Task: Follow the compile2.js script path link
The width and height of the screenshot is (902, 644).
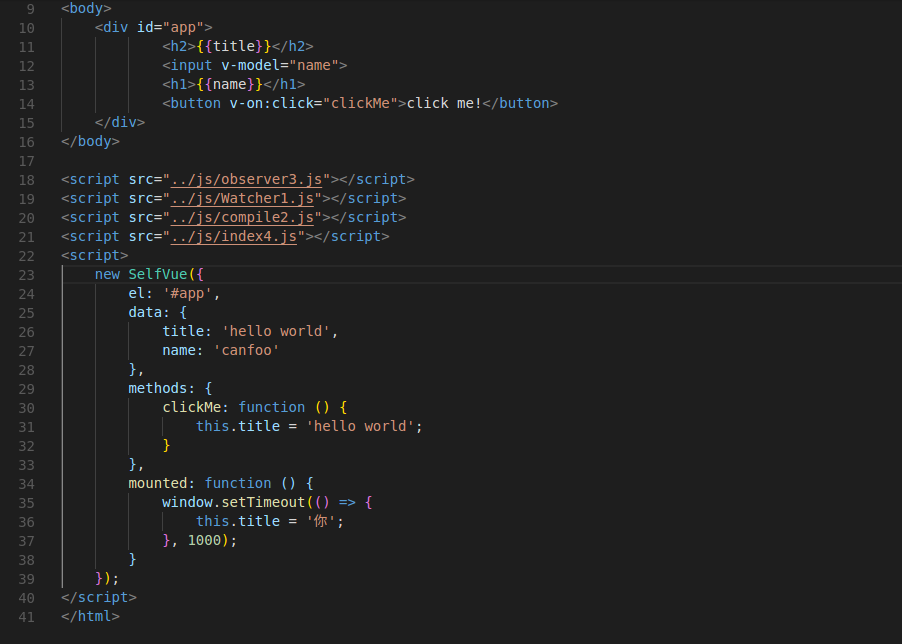Action: 242,217
